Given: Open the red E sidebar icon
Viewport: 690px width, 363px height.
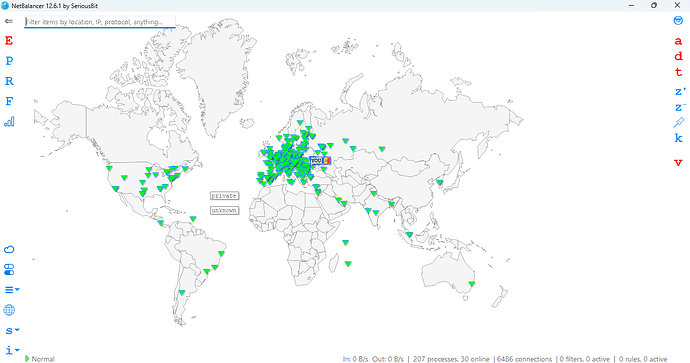Looking at the screenshot, I should pos(9,40).
